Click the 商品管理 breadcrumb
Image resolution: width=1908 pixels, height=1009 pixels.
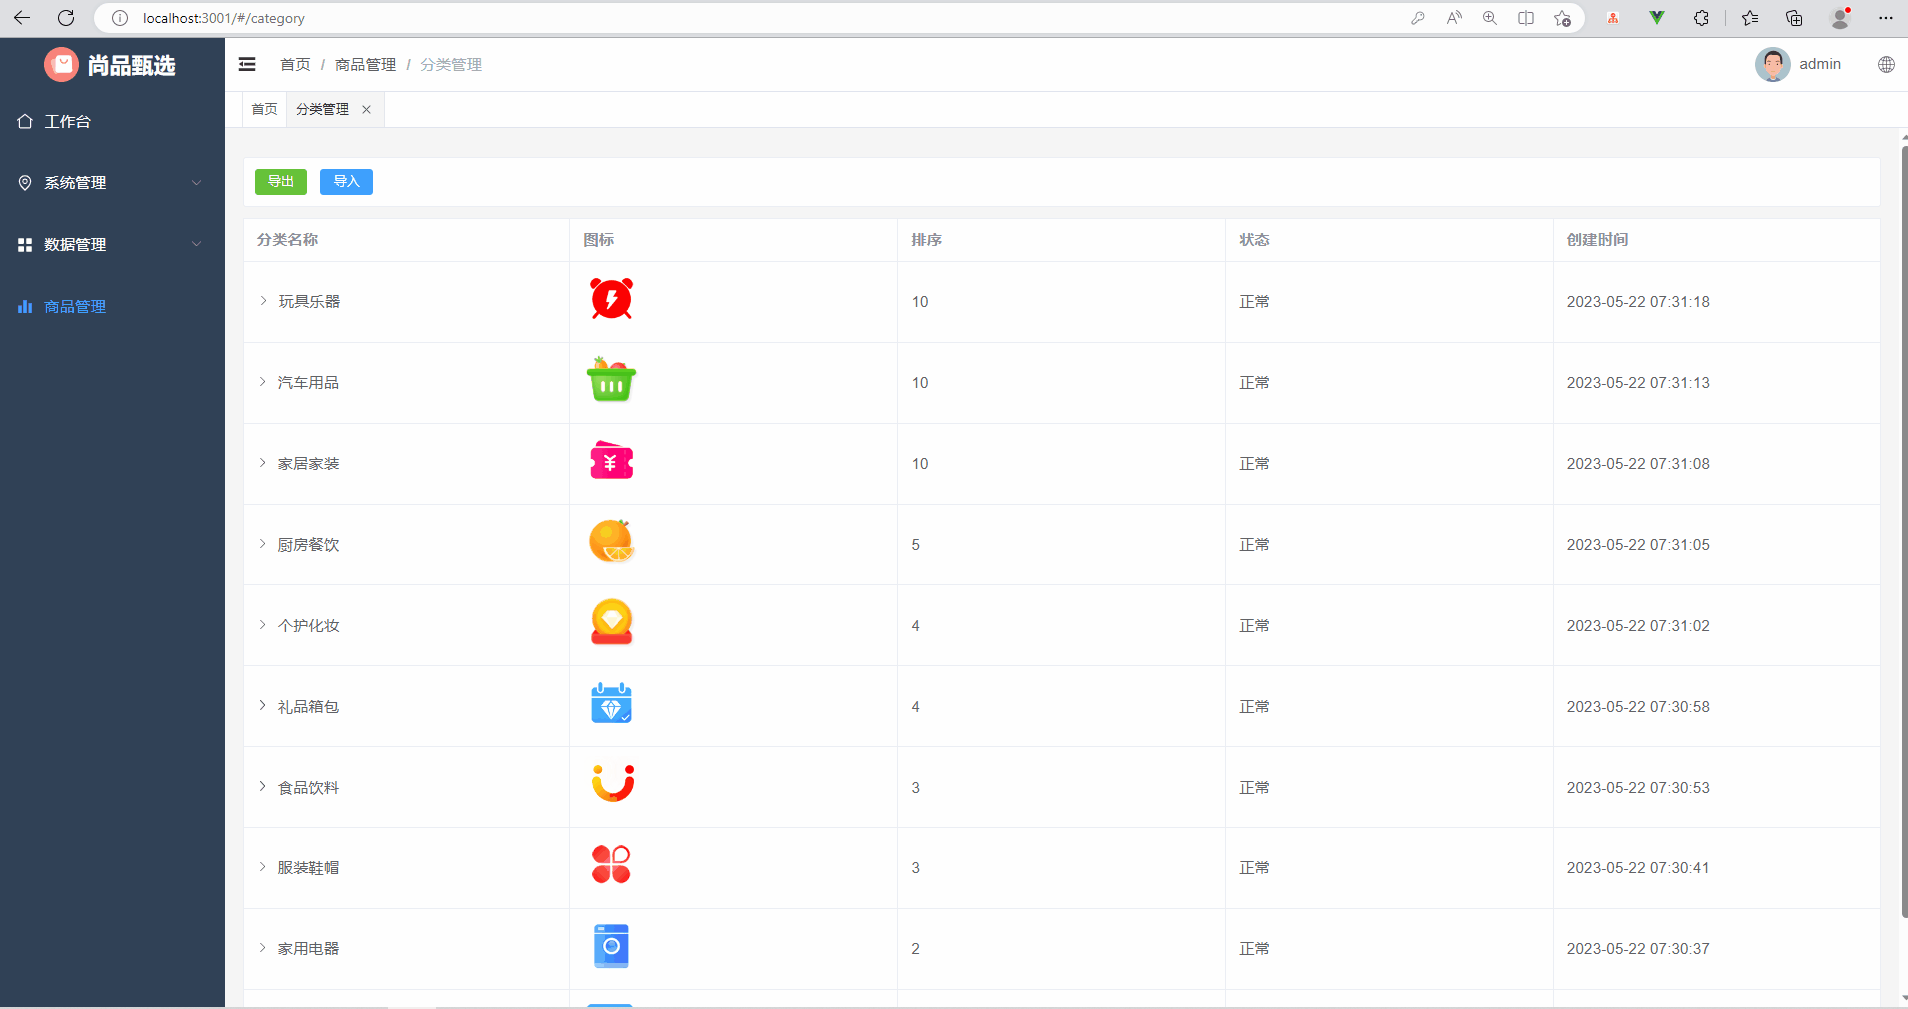click(x=365, y=65)
